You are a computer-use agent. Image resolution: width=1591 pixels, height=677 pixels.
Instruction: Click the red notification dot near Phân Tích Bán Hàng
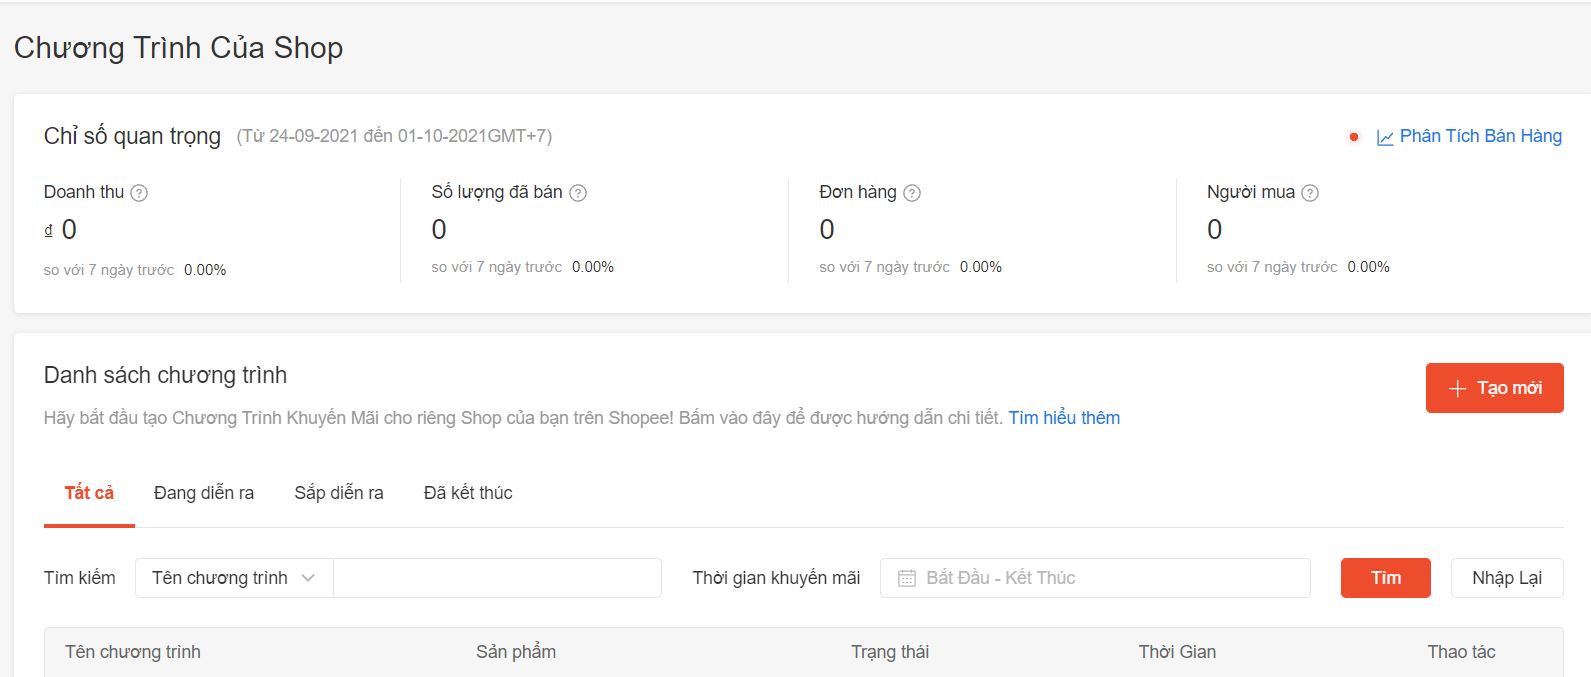1354,137
